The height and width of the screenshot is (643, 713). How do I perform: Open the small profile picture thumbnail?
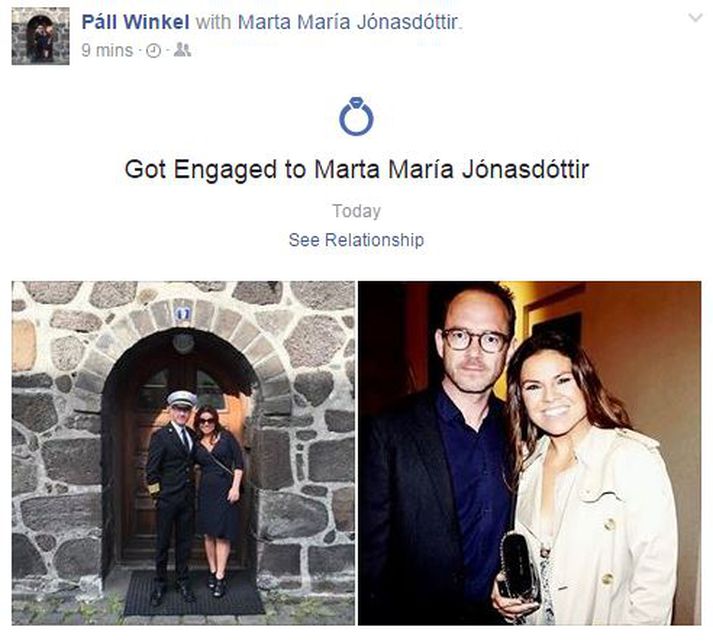click(x=40, y=36)
